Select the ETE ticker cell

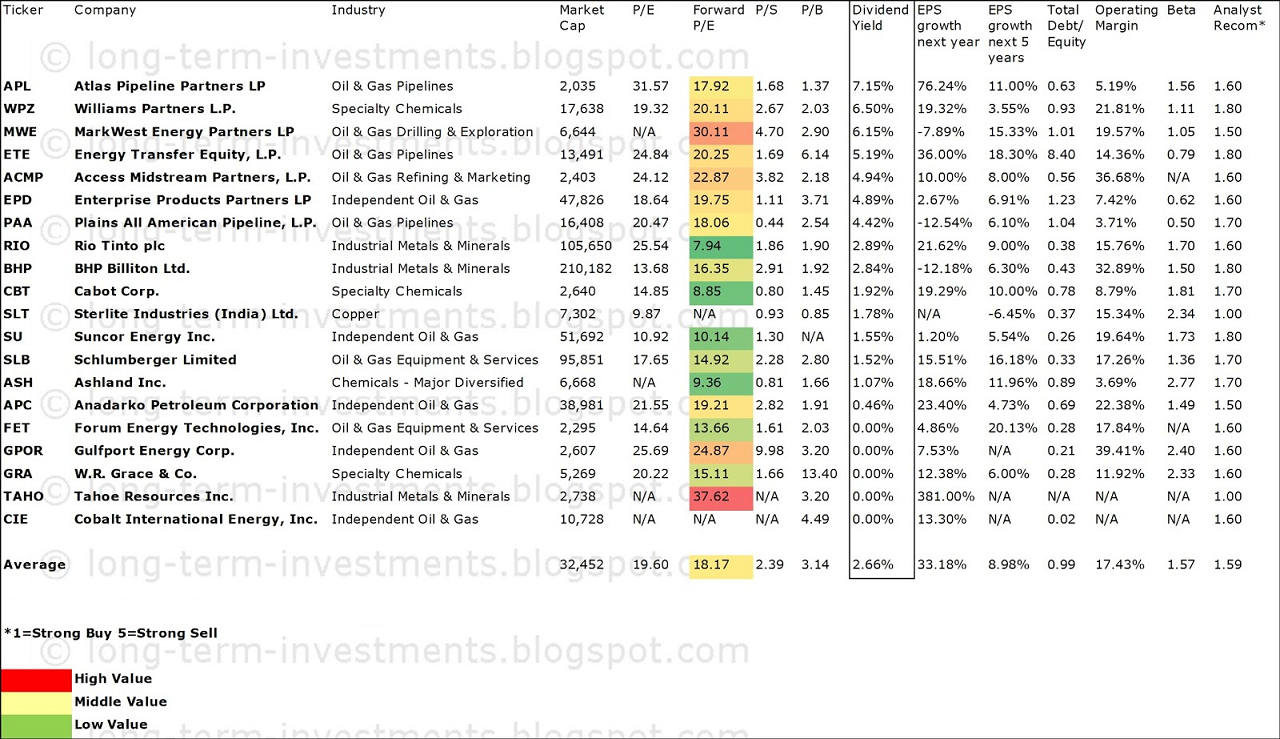tap(16, 154)
